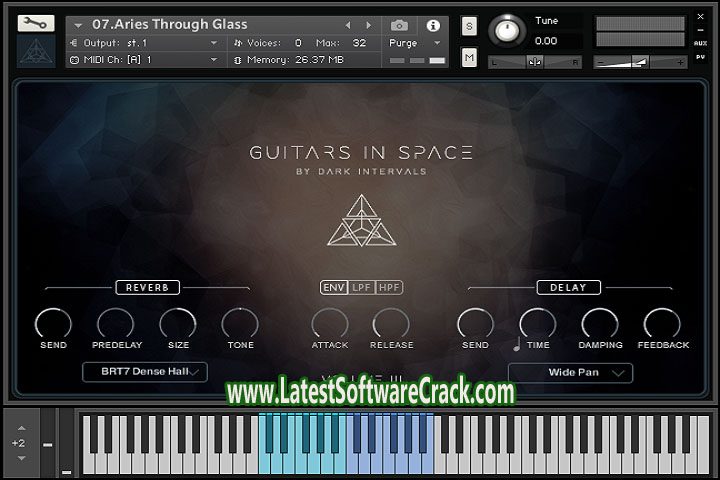Toggle the delay tempo sync note icon

click(x=517, y=344)
